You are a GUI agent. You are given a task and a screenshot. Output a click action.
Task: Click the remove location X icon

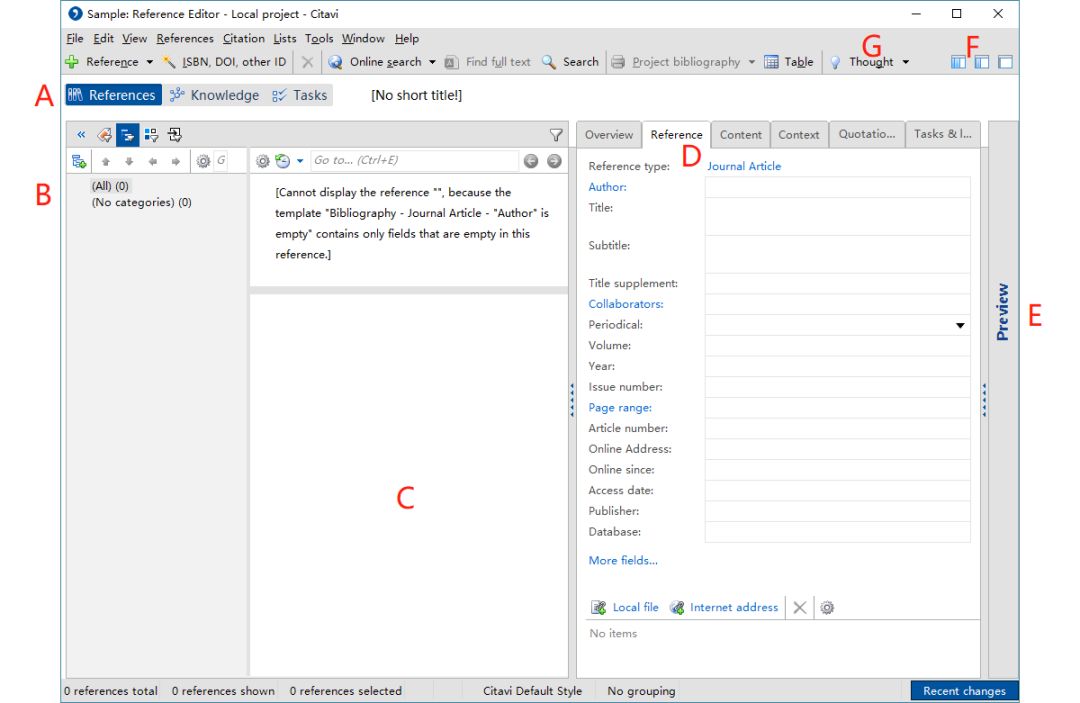tap(800, 608)
